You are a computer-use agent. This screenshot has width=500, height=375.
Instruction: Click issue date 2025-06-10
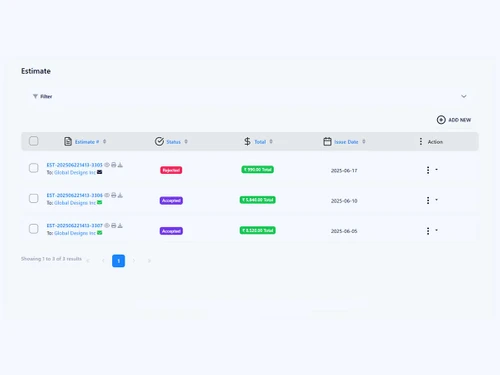[344, 201]
